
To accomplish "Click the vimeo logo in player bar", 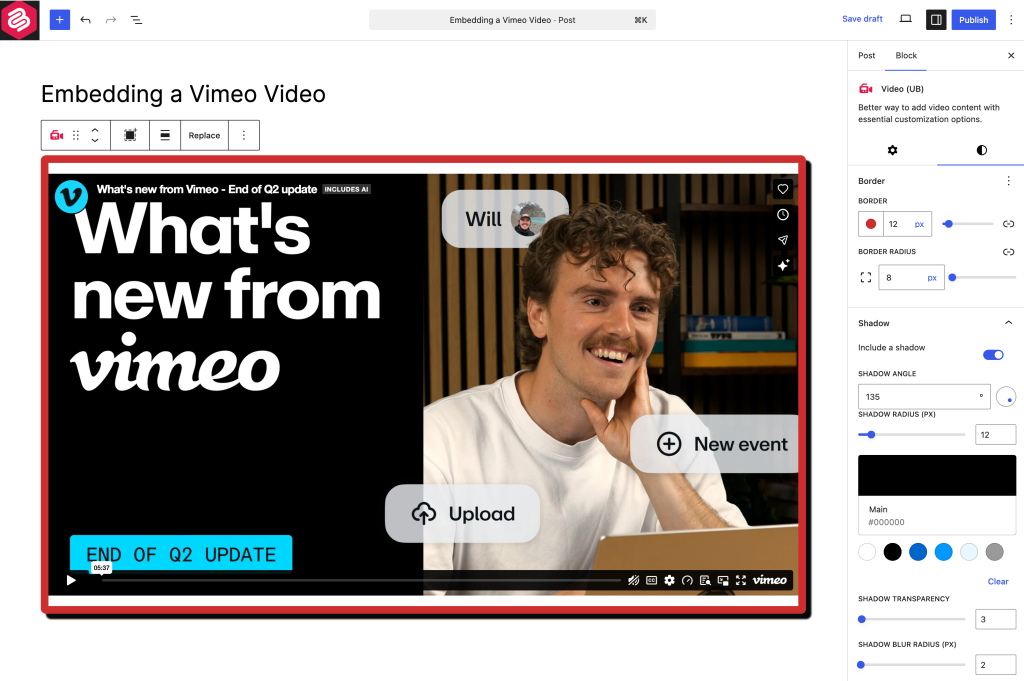I will tap(769, 580).
